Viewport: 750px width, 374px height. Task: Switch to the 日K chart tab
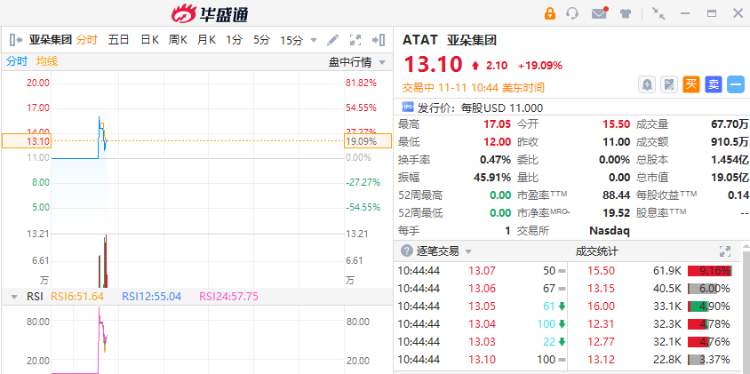tap(149, 40)
